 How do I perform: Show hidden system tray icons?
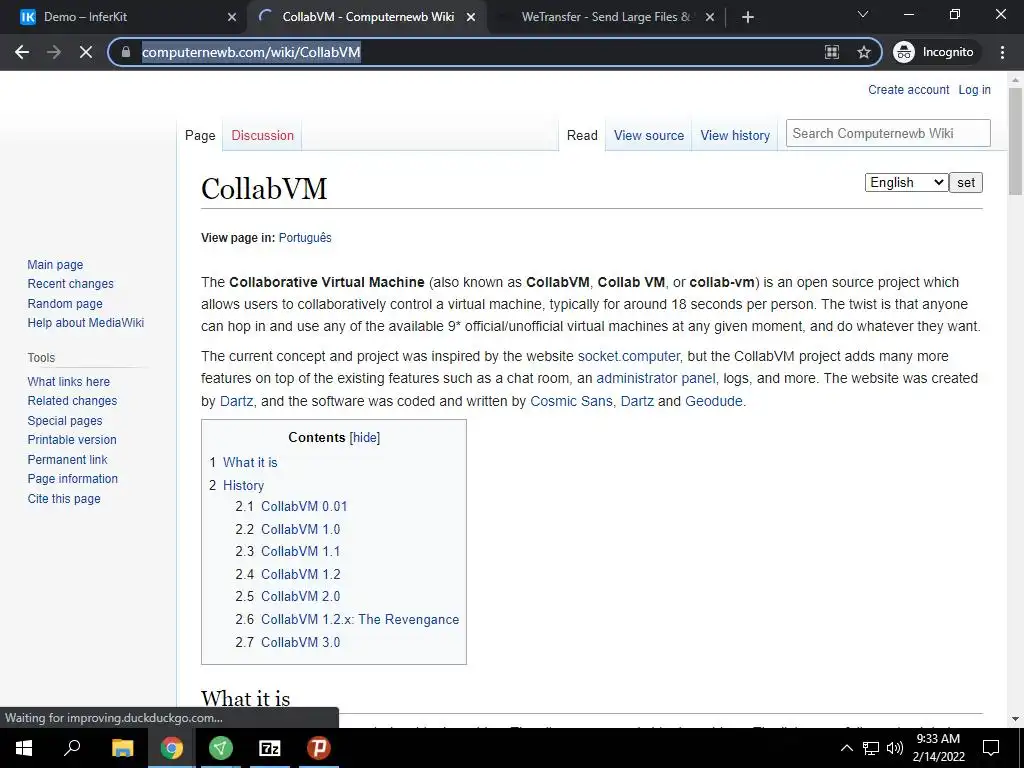click(846, 748)
